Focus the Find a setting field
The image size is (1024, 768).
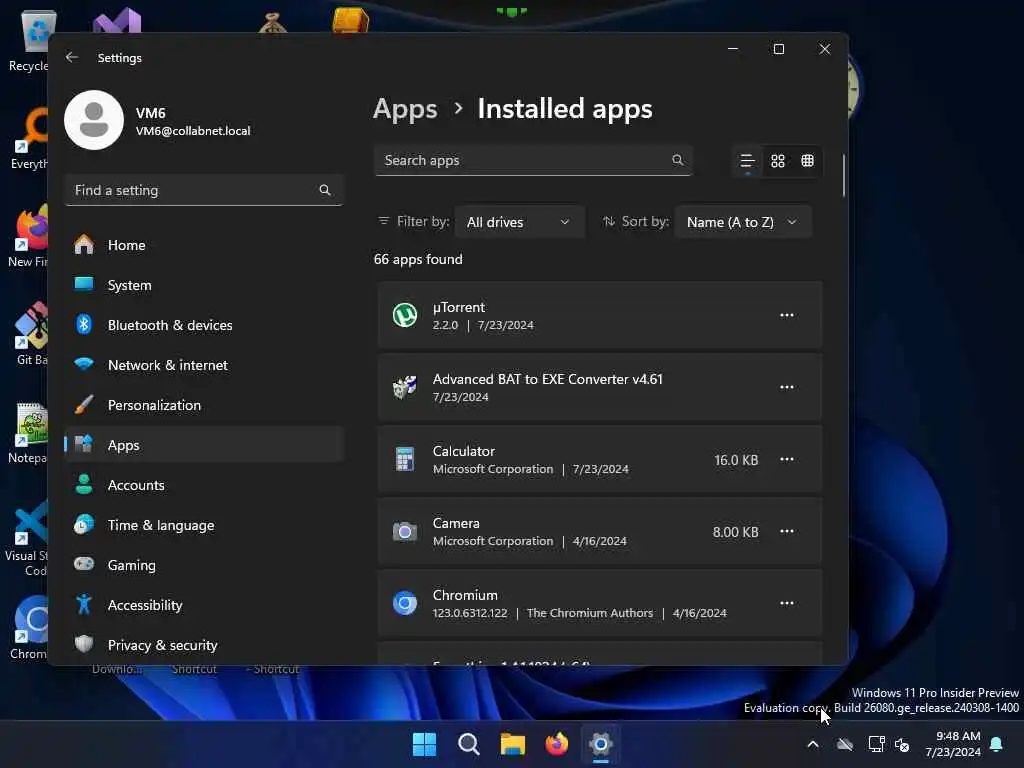[204, 190]
